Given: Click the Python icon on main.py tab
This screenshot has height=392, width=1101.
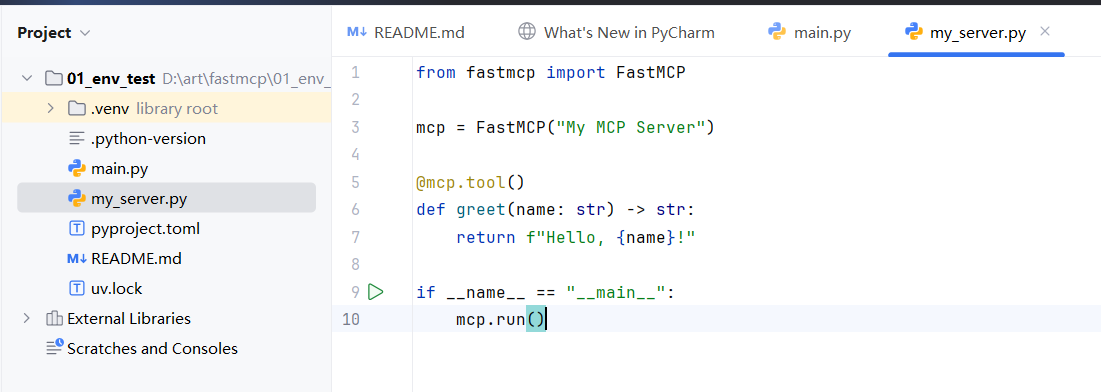Looking at the screenshot, I should [776, 32].
